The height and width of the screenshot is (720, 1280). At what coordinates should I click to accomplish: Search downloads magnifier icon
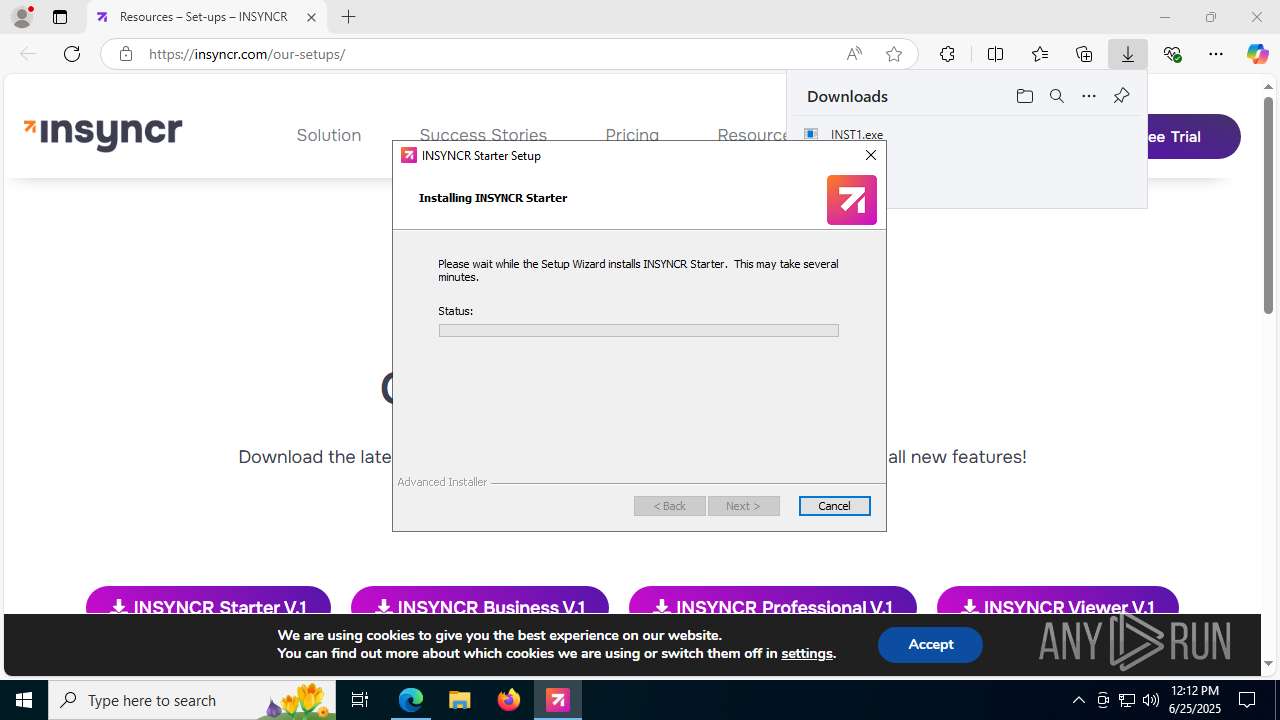(1056, 96)
